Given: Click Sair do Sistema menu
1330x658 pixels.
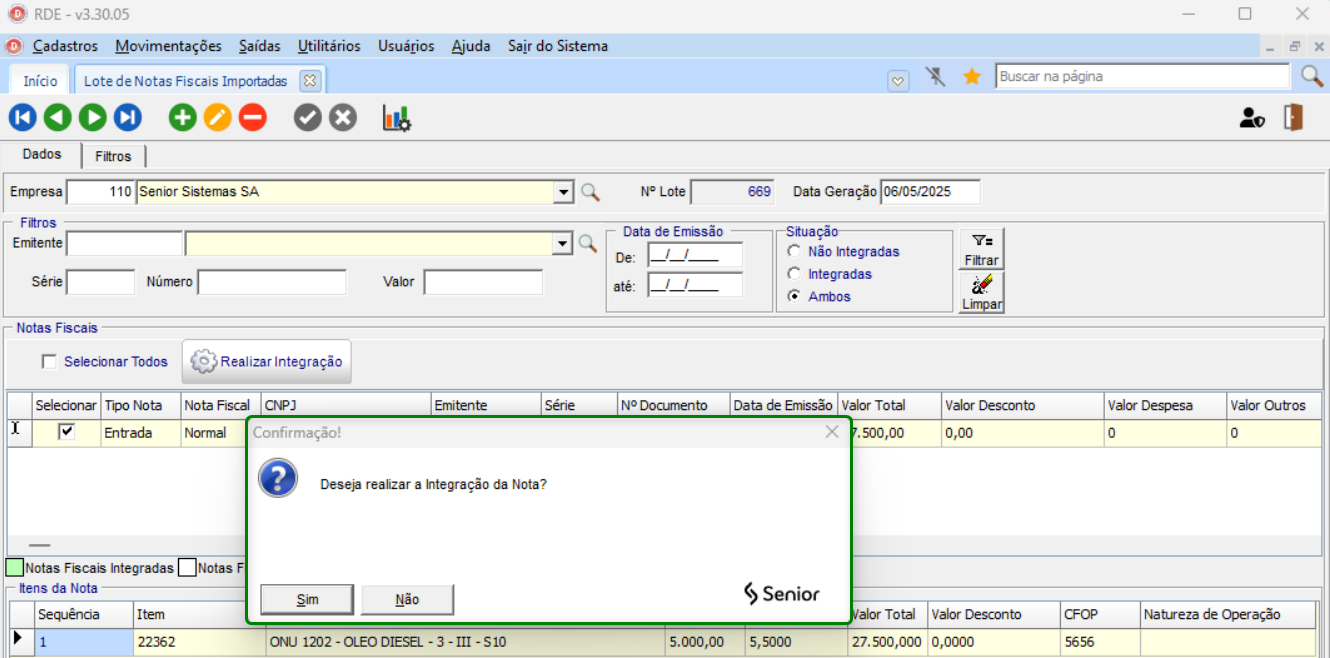Looking at the screenshot, I should 557,46.
